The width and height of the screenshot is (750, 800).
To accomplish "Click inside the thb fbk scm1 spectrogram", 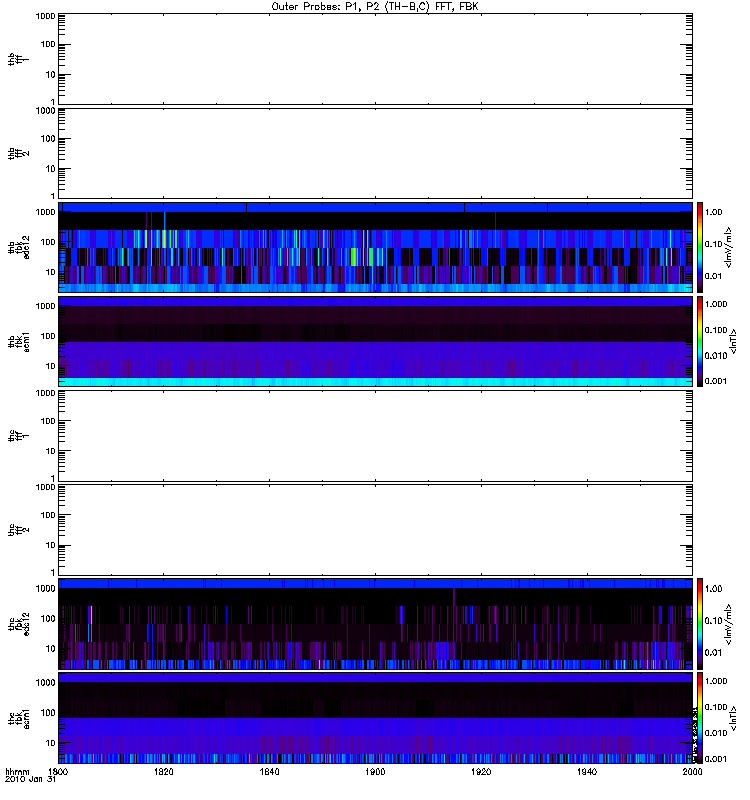I will point(375,342).
